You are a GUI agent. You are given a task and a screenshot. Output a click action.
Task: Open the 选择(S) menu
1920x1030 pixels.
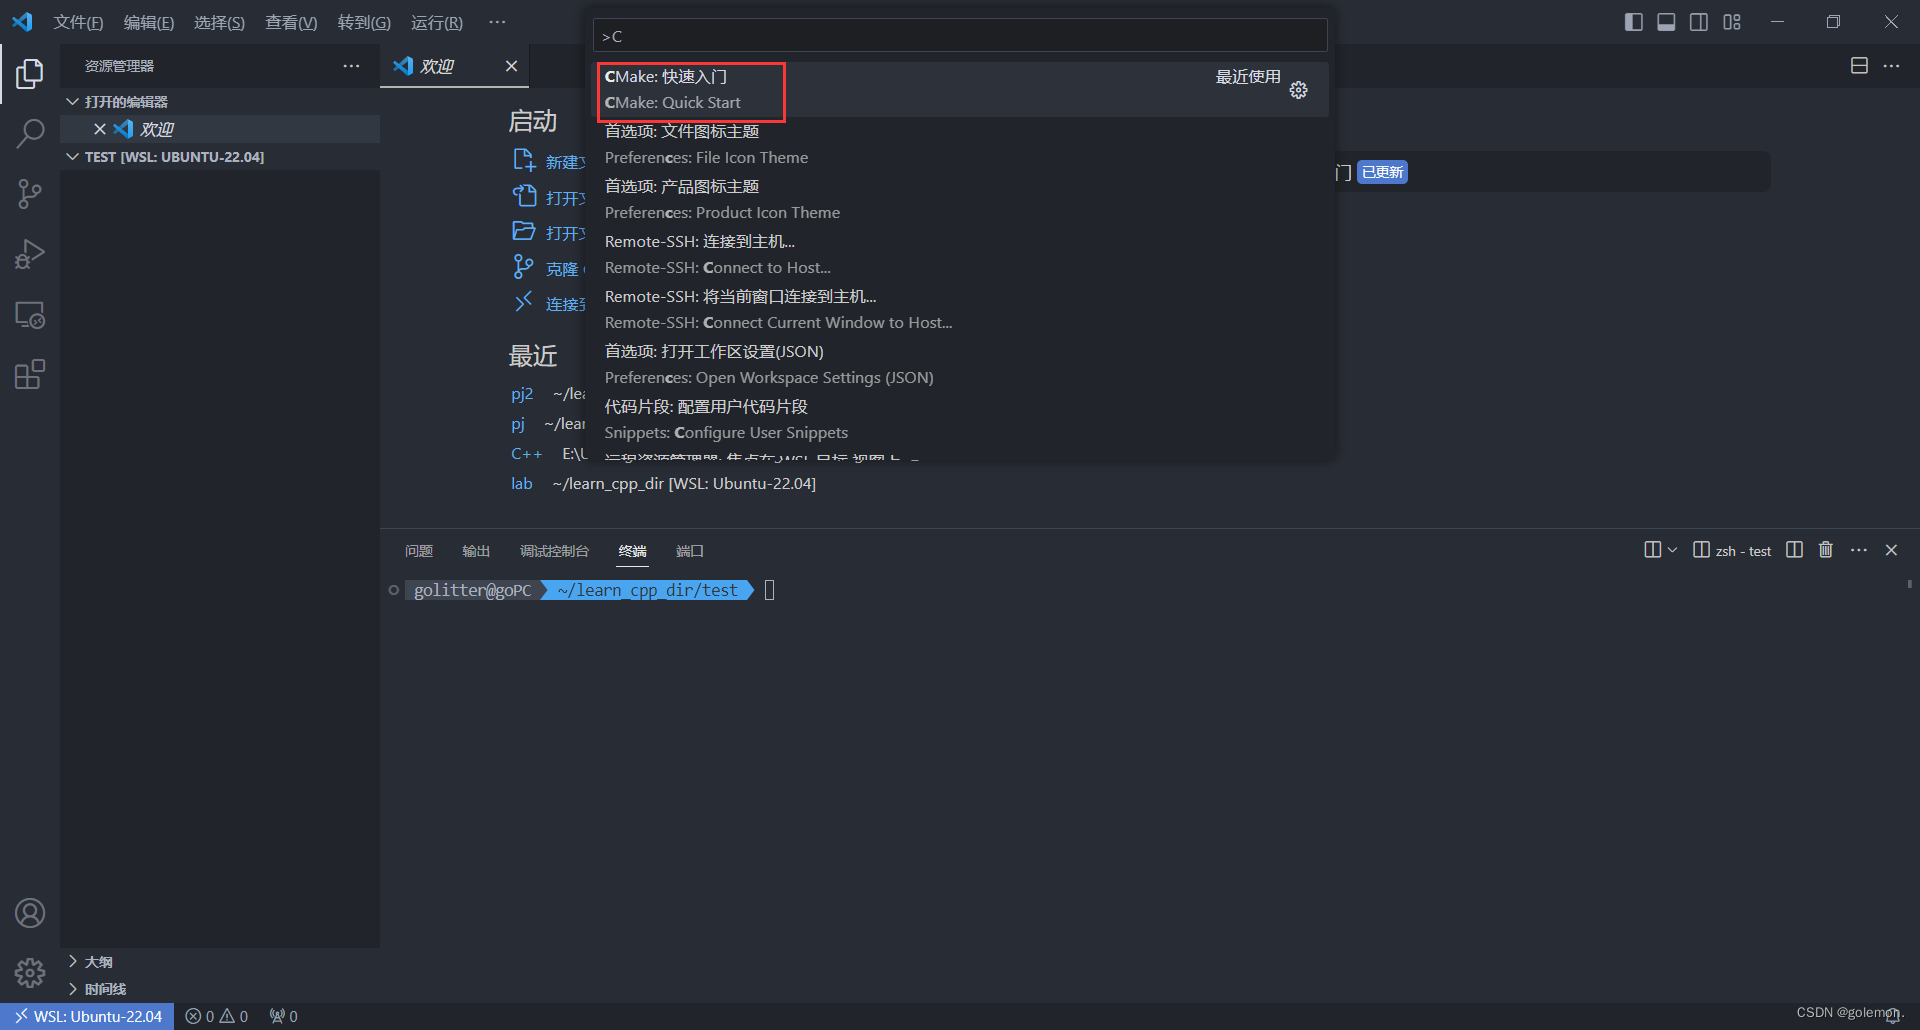[219, 22]
